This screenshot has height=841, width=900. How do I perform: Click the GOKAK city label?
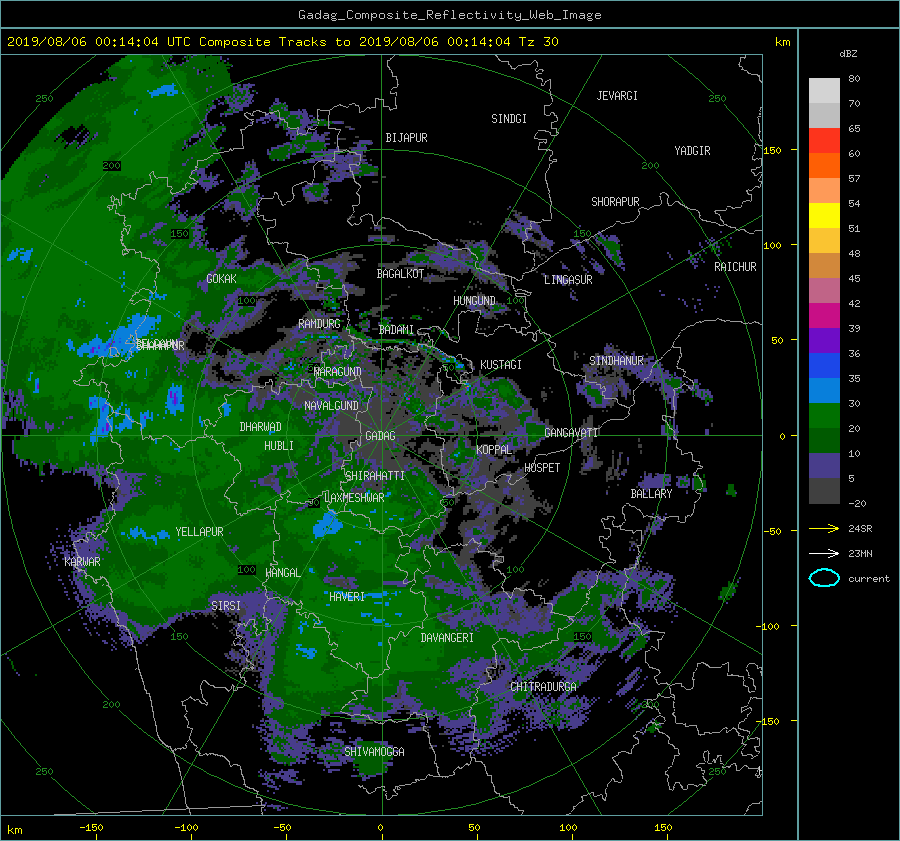click(x=222, y=279)
